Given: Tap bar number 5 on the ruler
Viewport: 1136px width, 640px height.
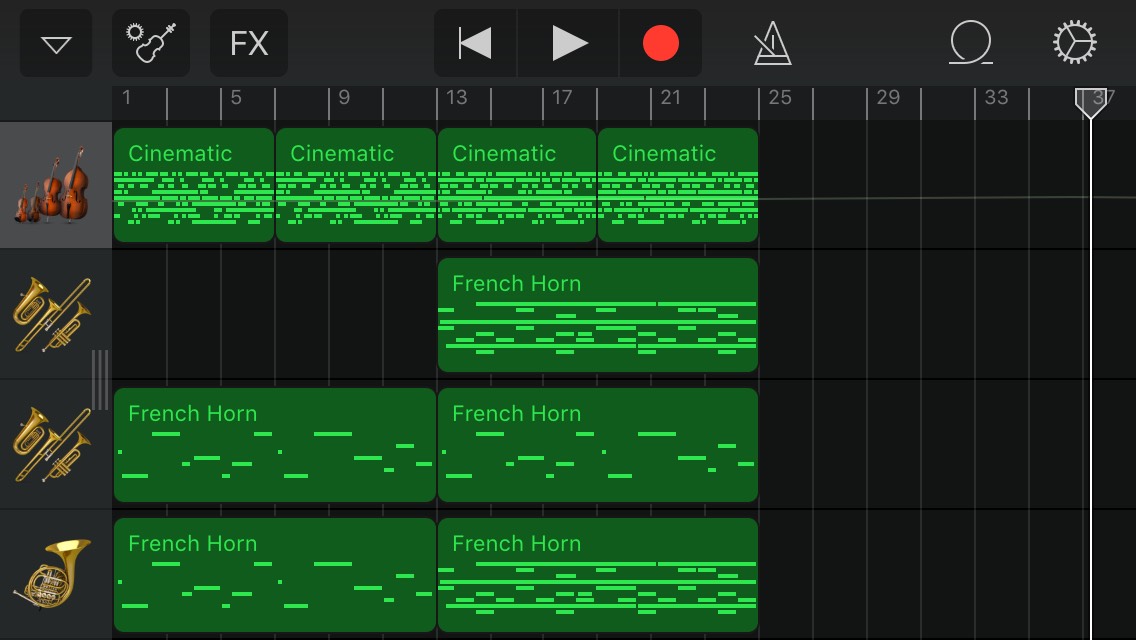Looking at the screenshot, I should [236, 97].
